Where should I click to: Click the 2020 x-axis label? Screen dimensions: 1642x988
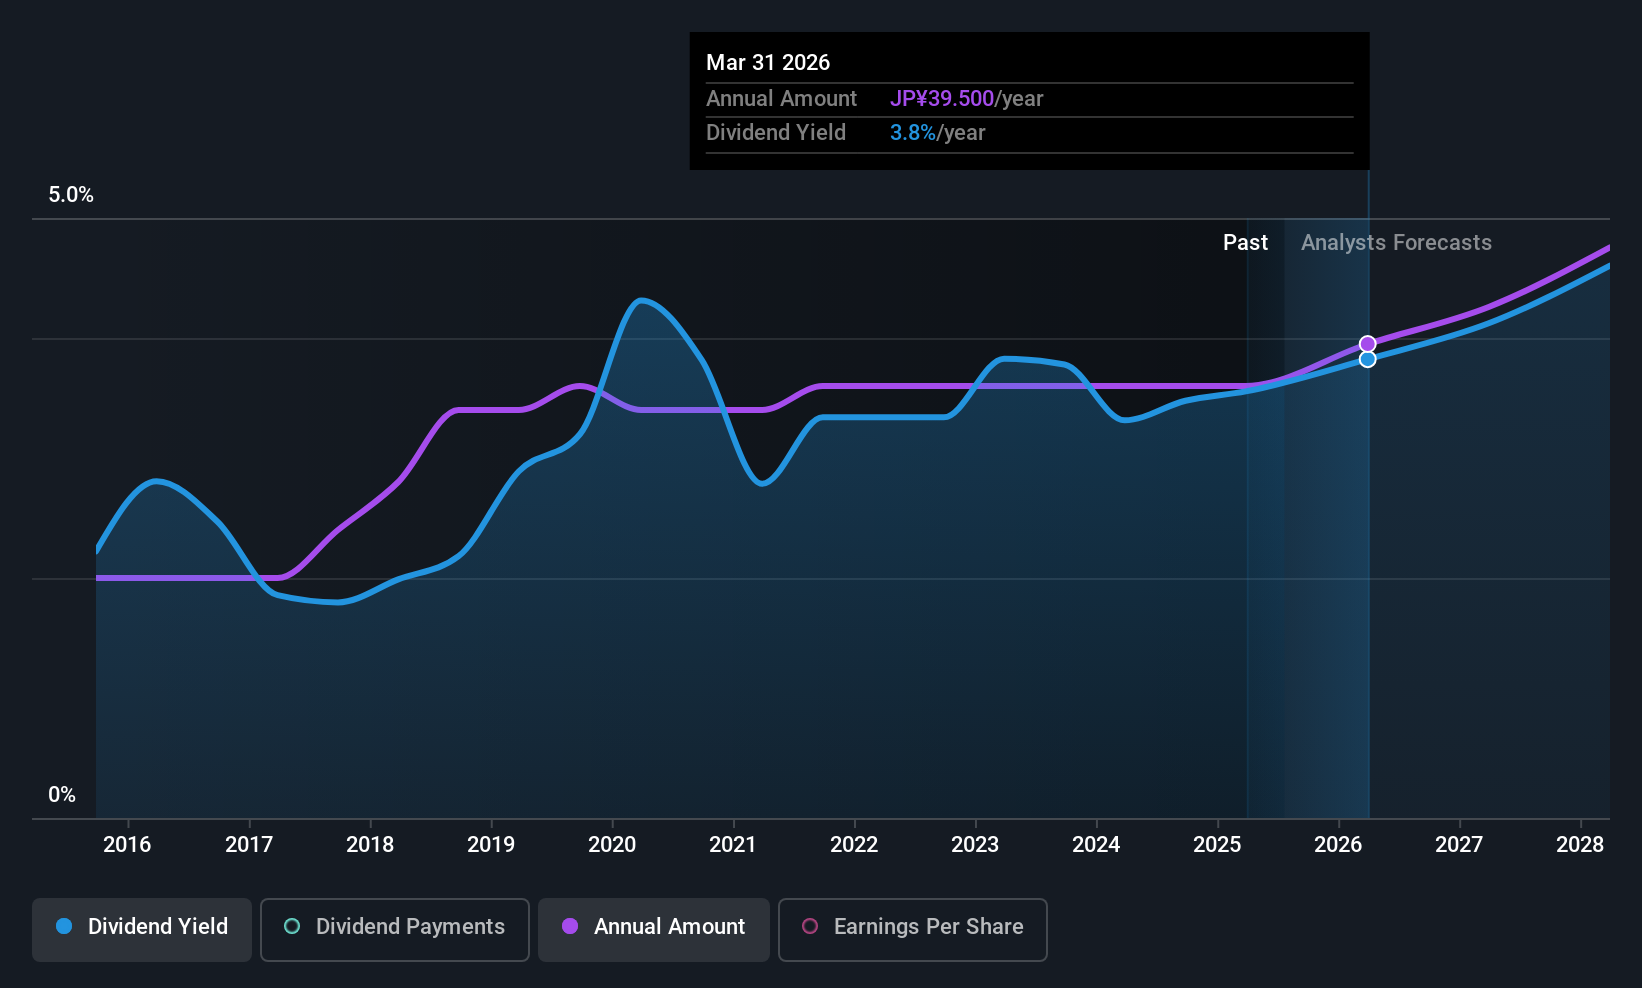[612, 845]
